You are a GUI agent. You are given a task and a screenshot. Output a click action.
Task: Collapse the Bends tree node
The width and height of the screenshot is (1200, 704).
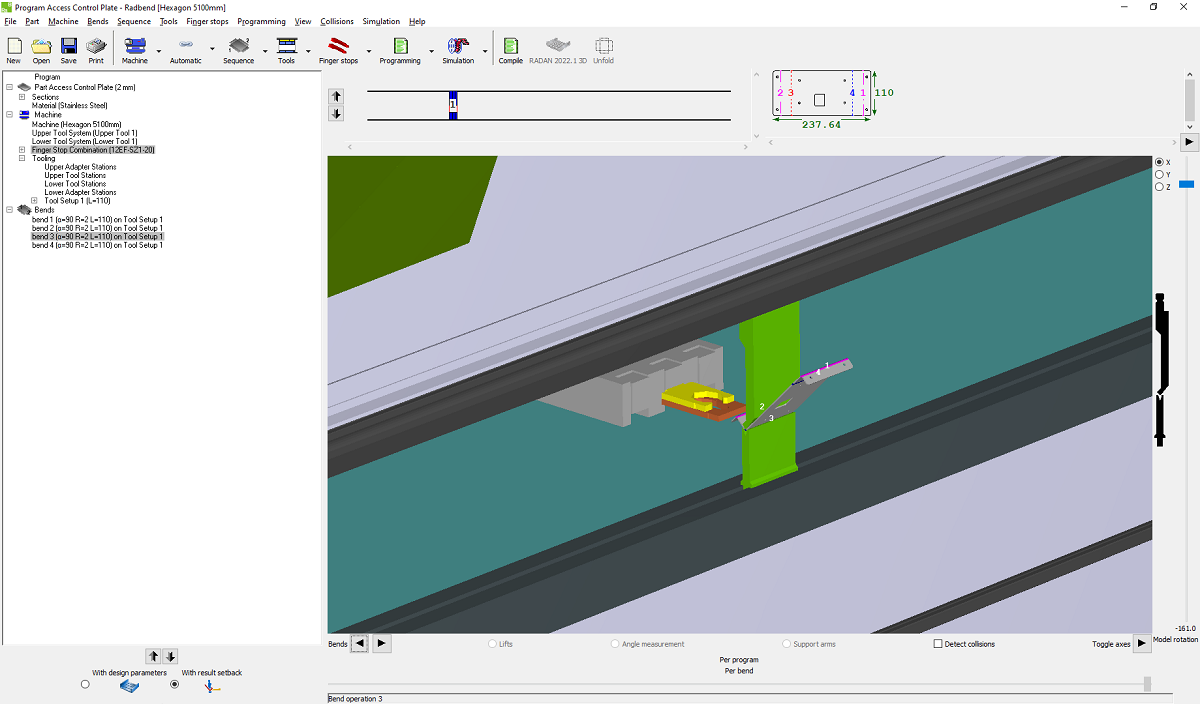[9, 210]
